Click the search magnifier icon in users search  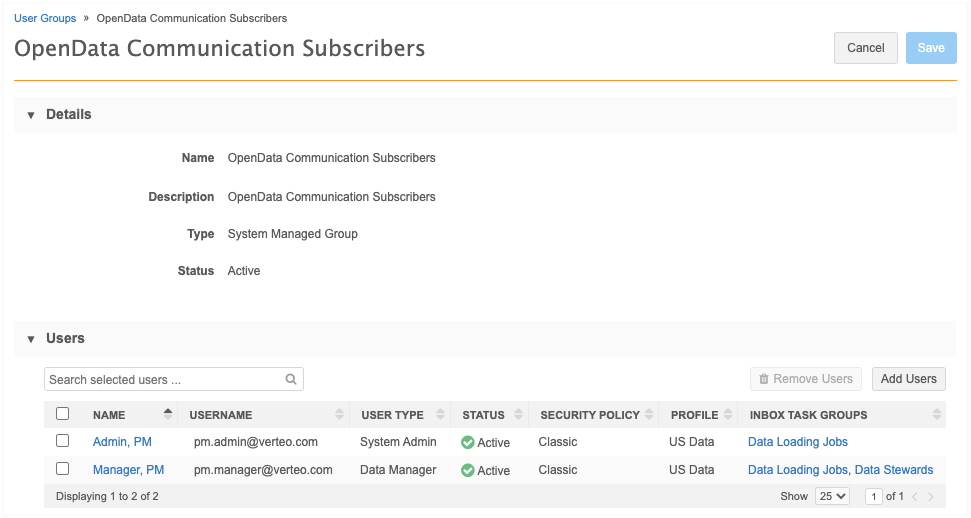(x=291, y=380)
